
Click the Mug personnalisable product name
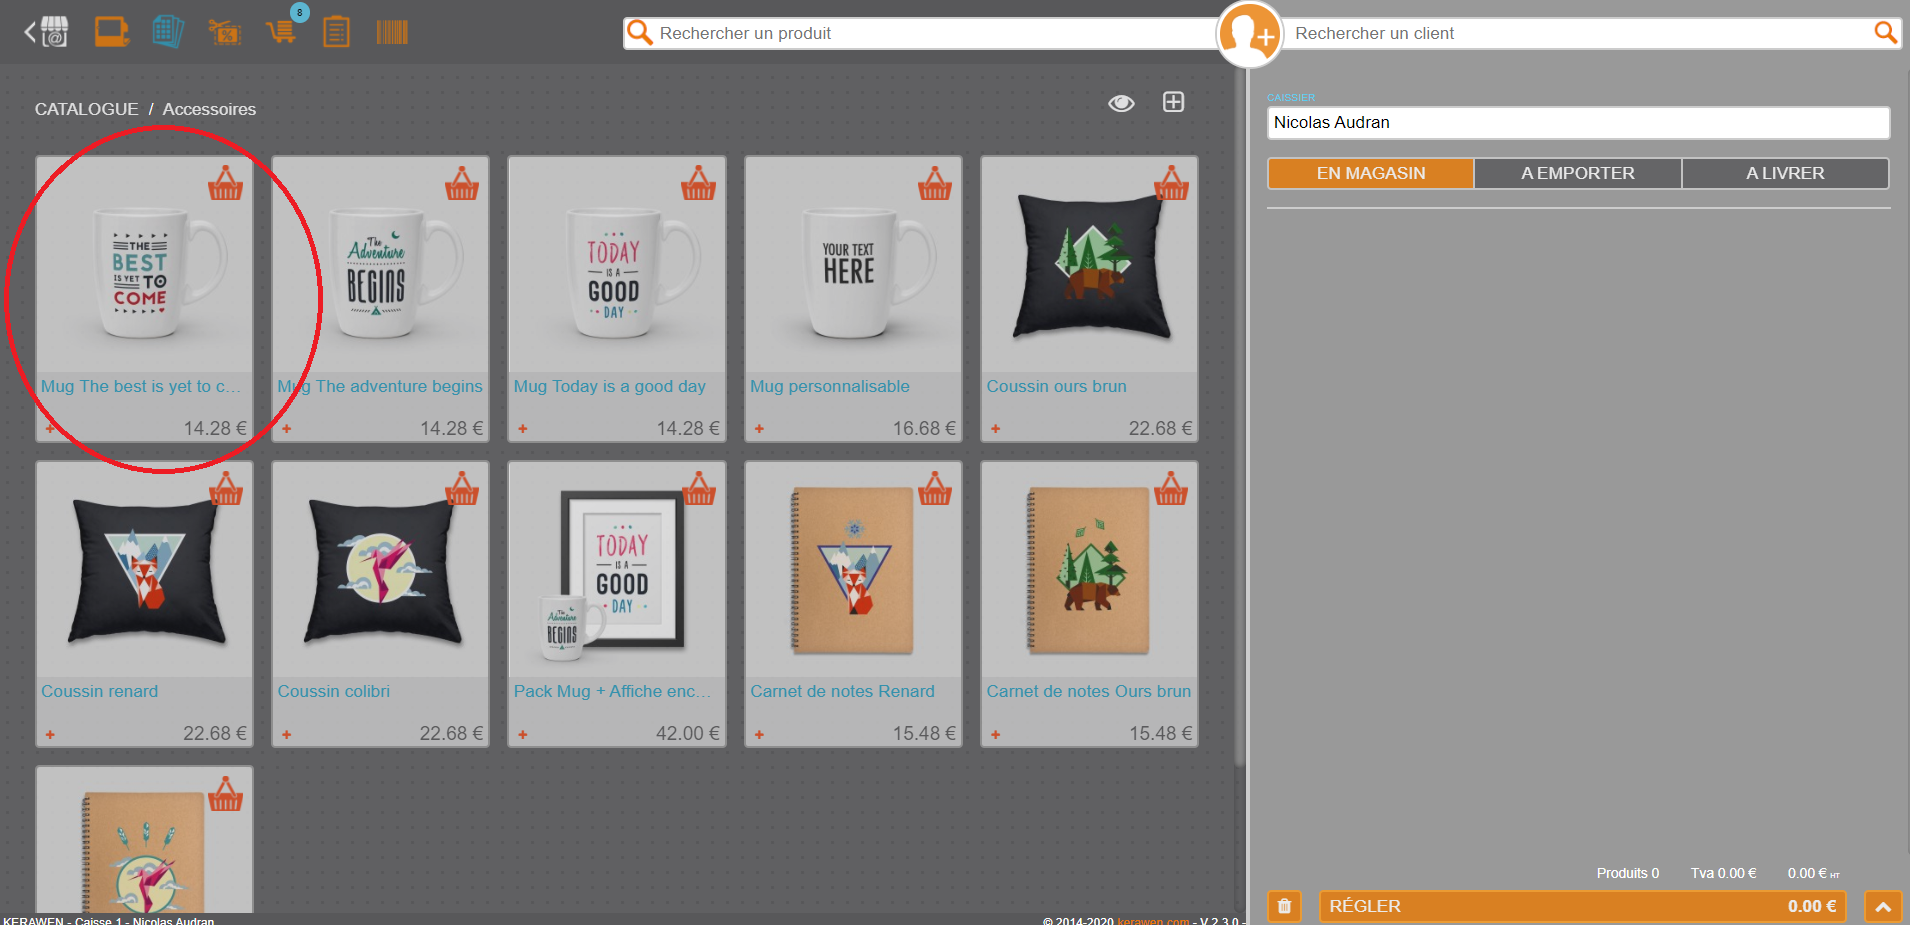click(830, 387)
